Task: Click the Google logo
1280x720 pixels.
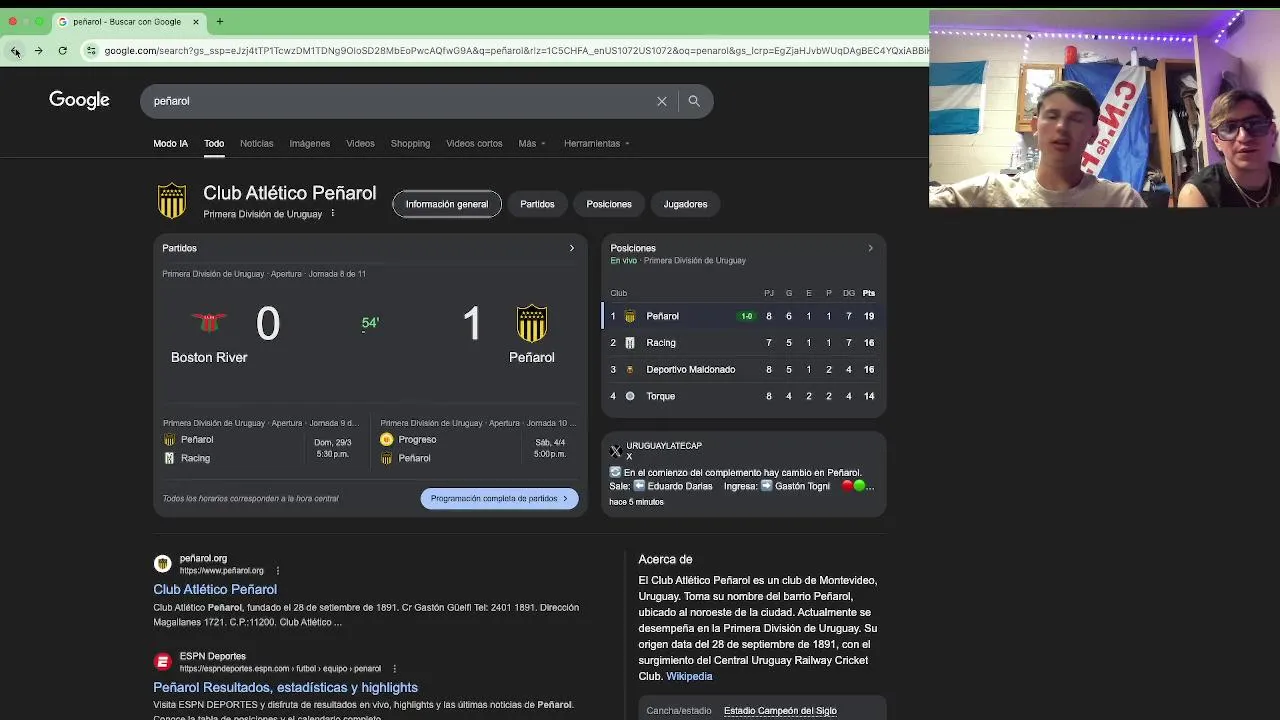Action: (79, 100)
